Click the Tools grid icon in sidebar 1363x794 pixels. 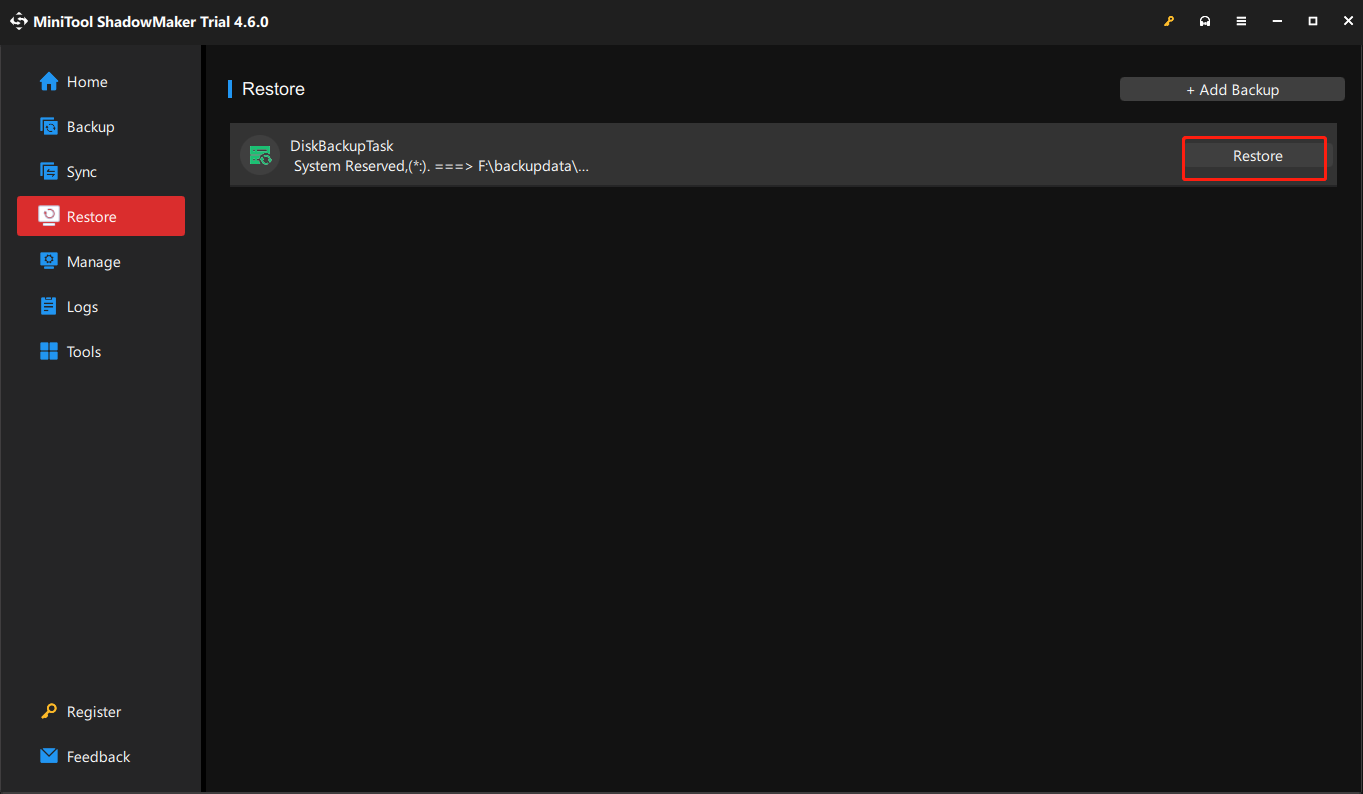49,351
